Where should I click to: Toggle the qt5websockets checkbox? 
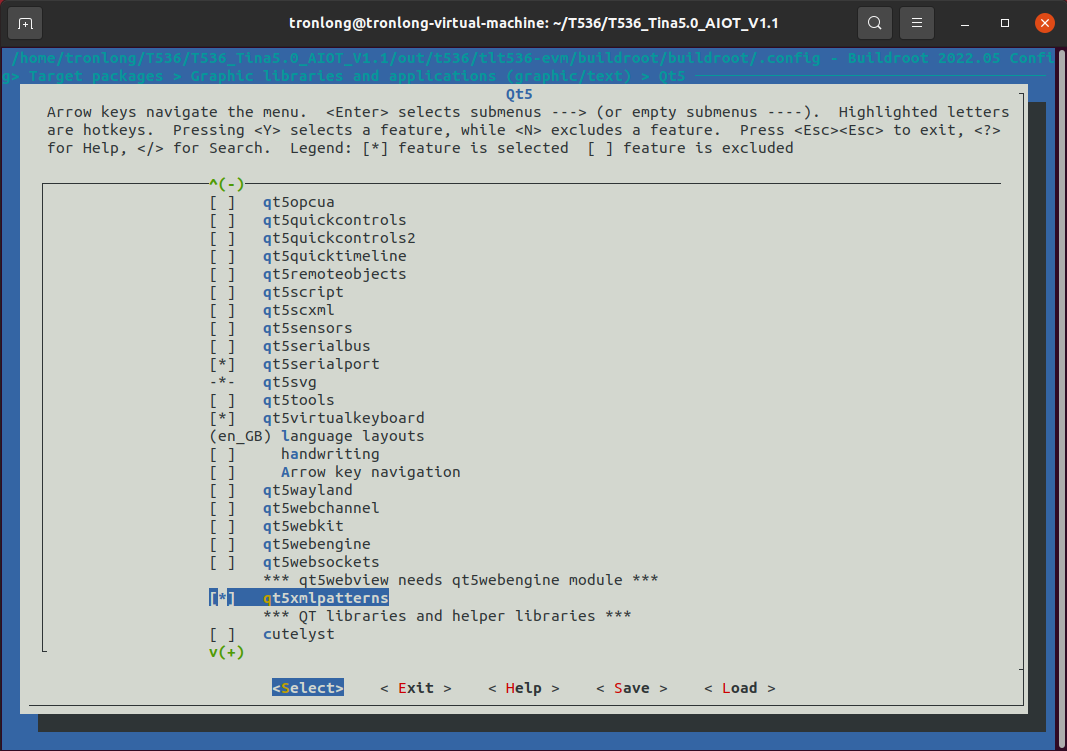click(x=223, y=563)
